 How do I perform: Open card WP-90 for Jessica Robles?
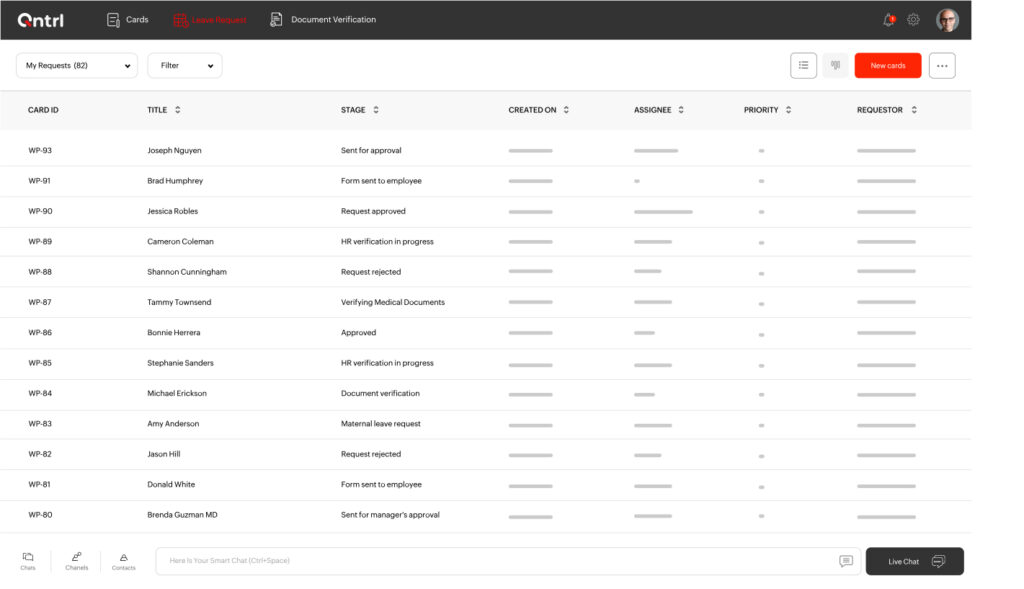172,211
